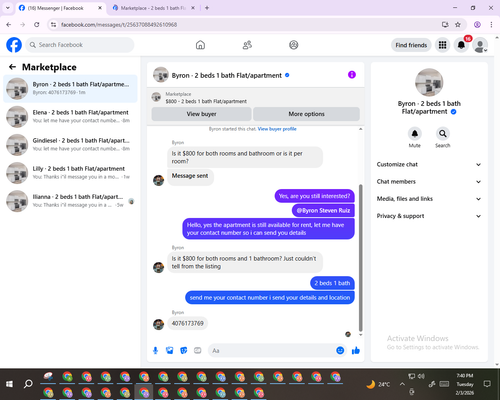Open the Notifications bell with 16 badge

(x=462, y=45)
